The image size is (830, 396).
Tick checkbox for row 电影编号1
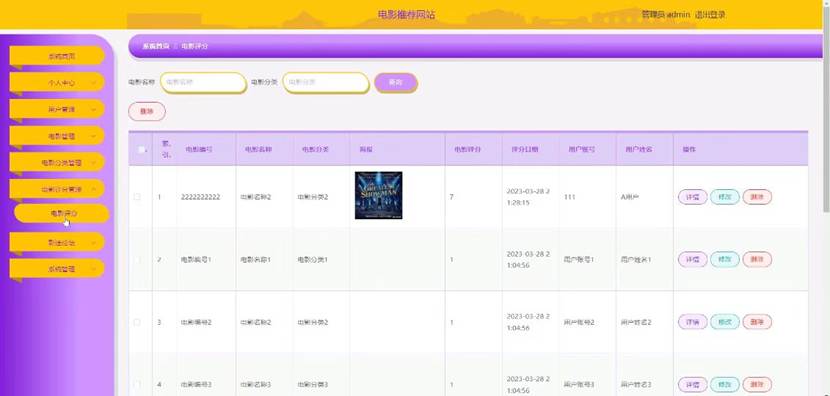(137, 259)
